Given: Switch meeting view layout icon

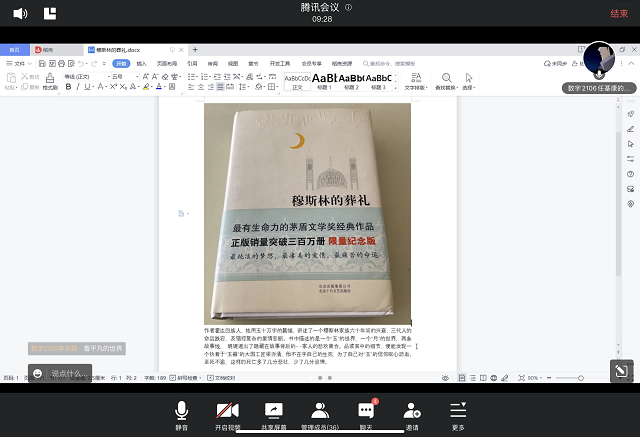Looking at the screenshot, I should click(50, 13).
